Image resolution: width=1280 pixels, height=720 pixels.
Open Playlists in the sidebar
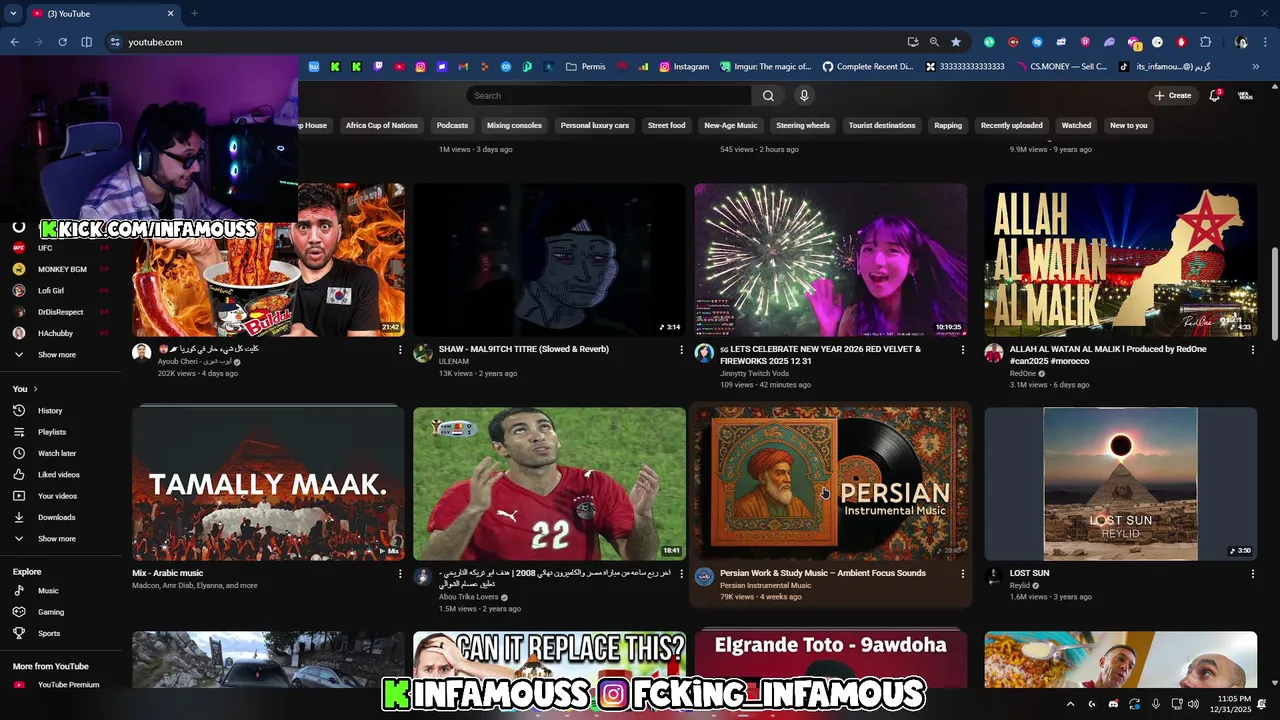52,432
